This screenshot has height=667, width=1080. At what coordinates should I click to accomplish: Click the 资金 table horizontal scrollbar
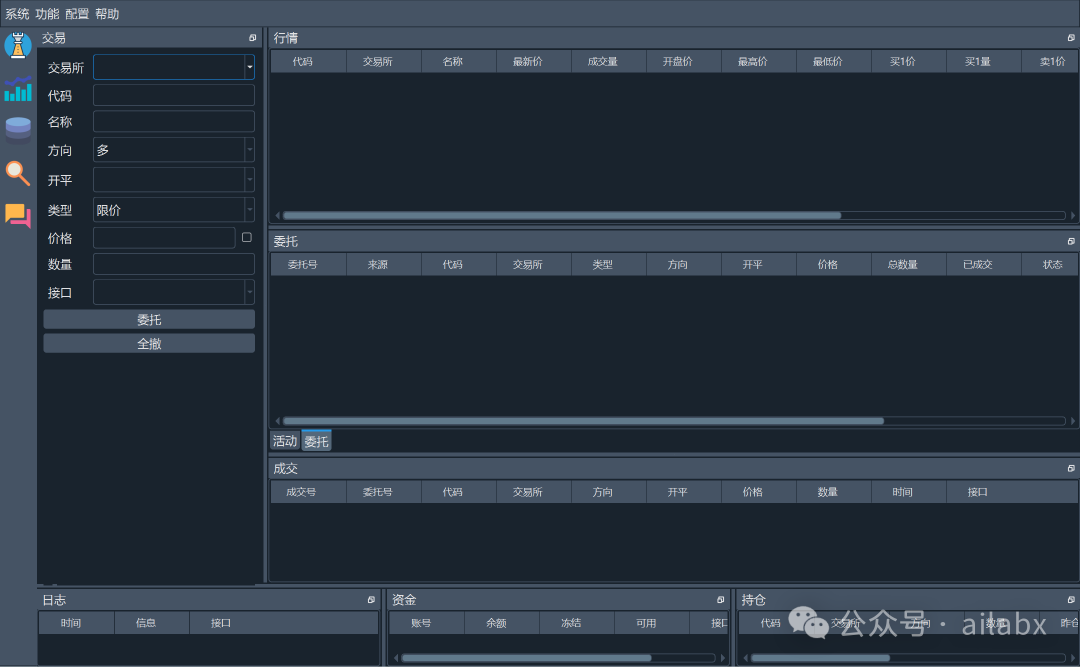(x=526, y=658)
